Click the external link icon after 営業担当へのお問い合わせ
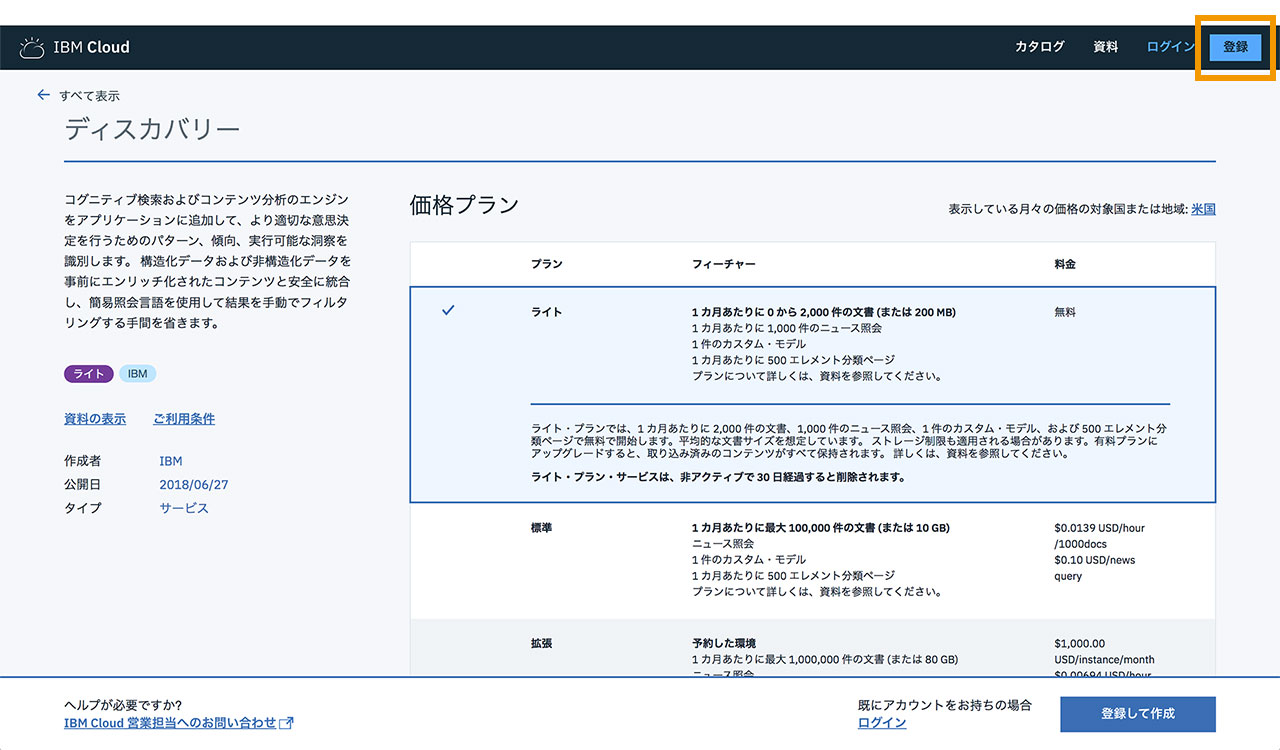The height and width of the screenshot is (750, 1280). [x=287, y=723]
